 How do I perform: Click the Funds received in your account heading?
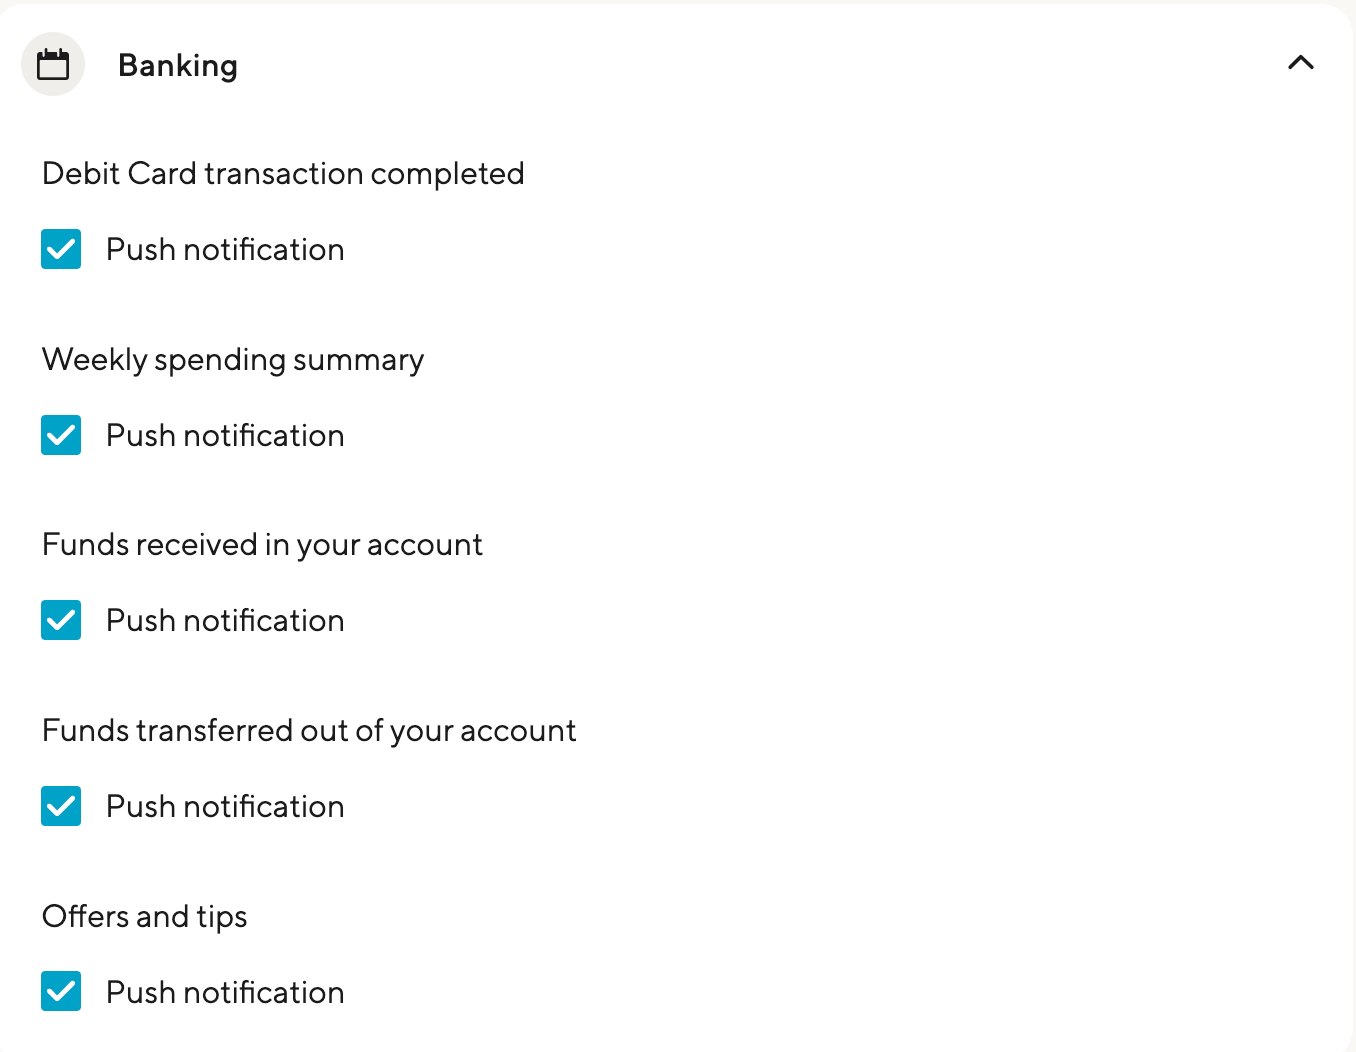pos(262,544)
